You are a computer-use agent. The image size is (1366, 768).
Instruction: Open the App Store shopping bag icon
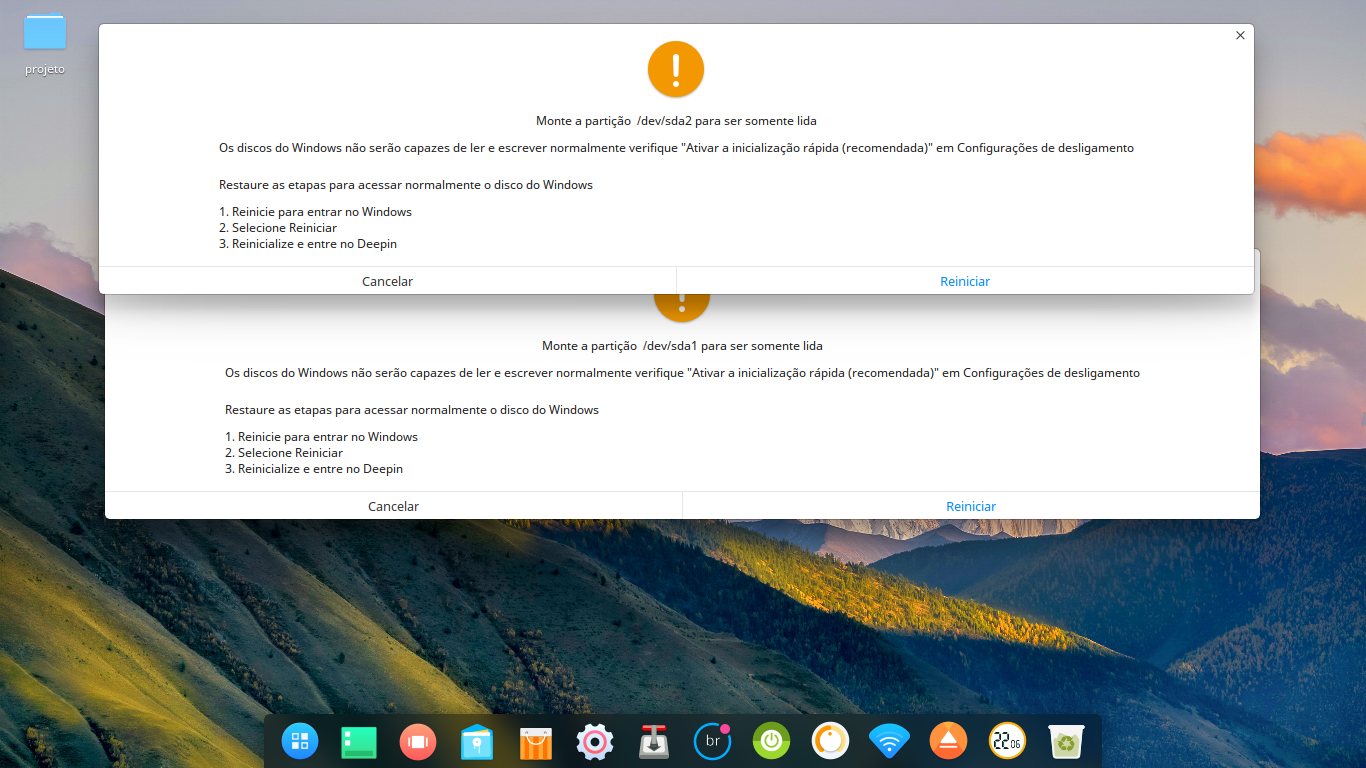536,742
